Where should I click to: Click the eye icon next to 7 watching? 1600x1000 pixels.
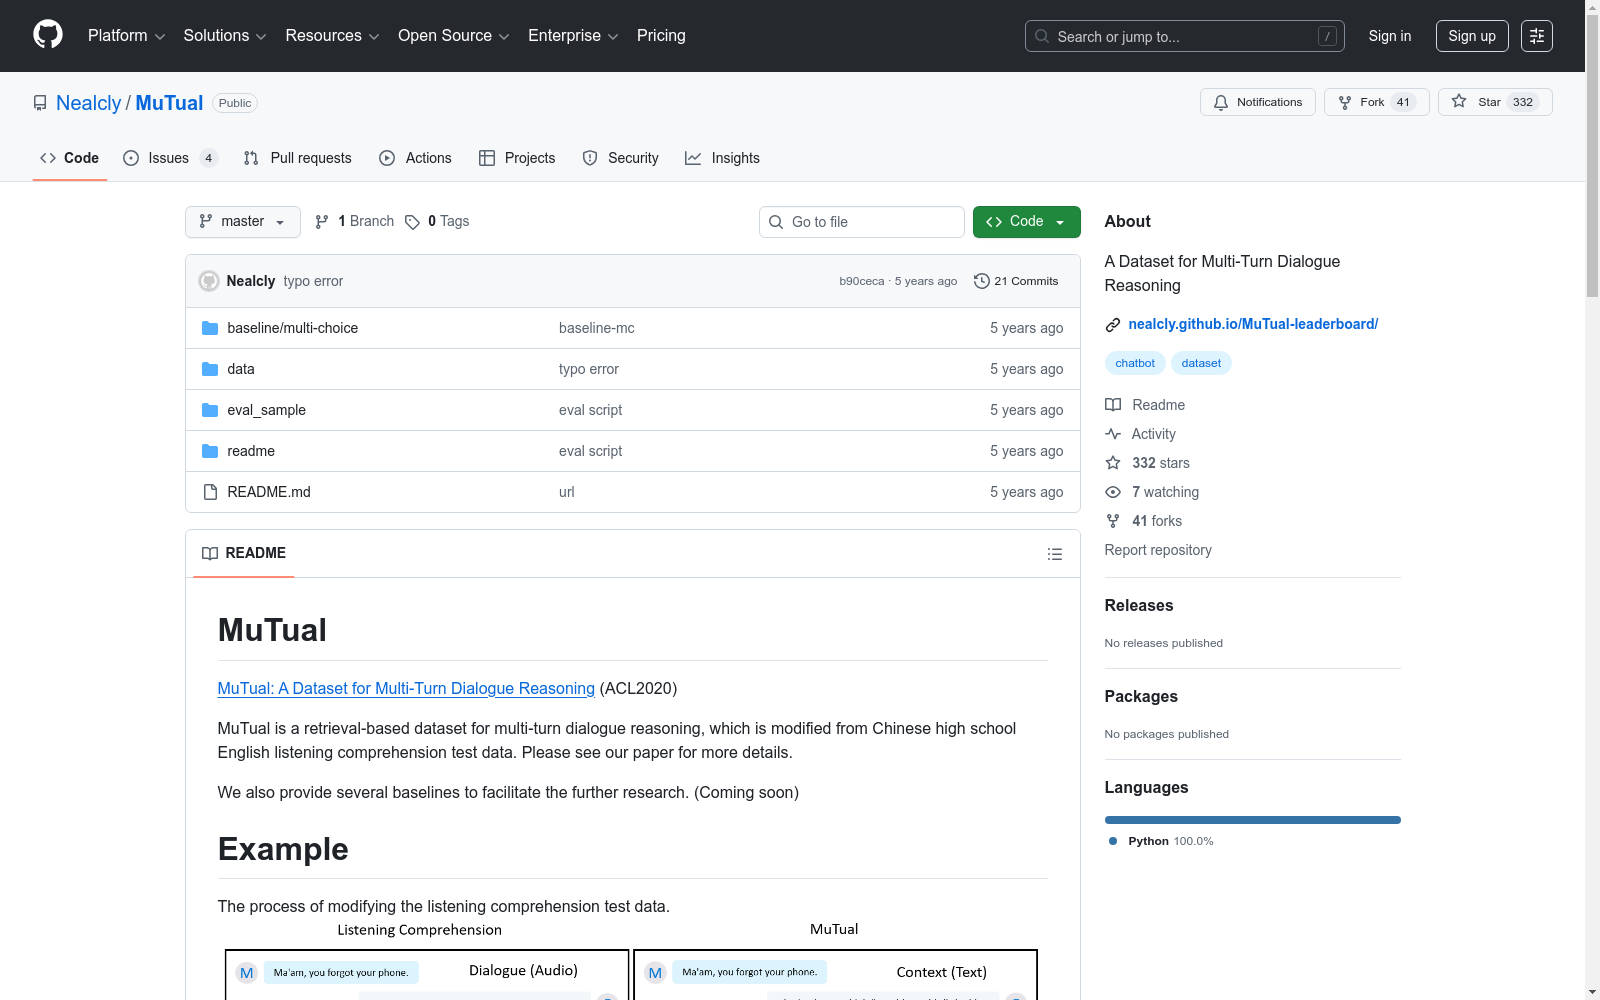coord(1113,492)
